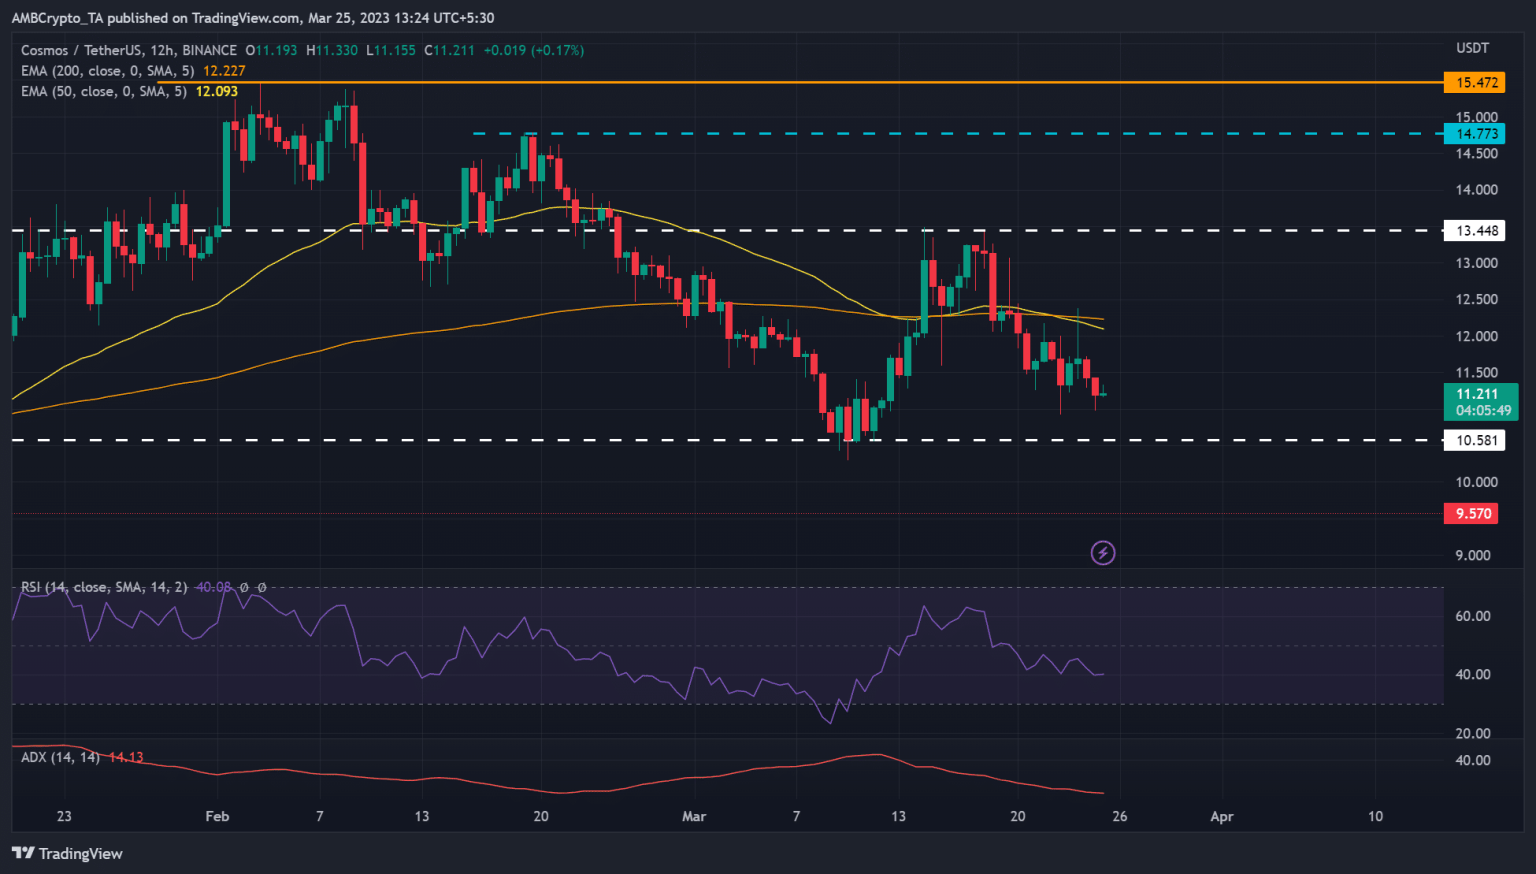Click the 10.581 support price label
Image resolution: width=1536 pixels, height=874 pixels.
pyautogui.click(x=1475, y=440)
